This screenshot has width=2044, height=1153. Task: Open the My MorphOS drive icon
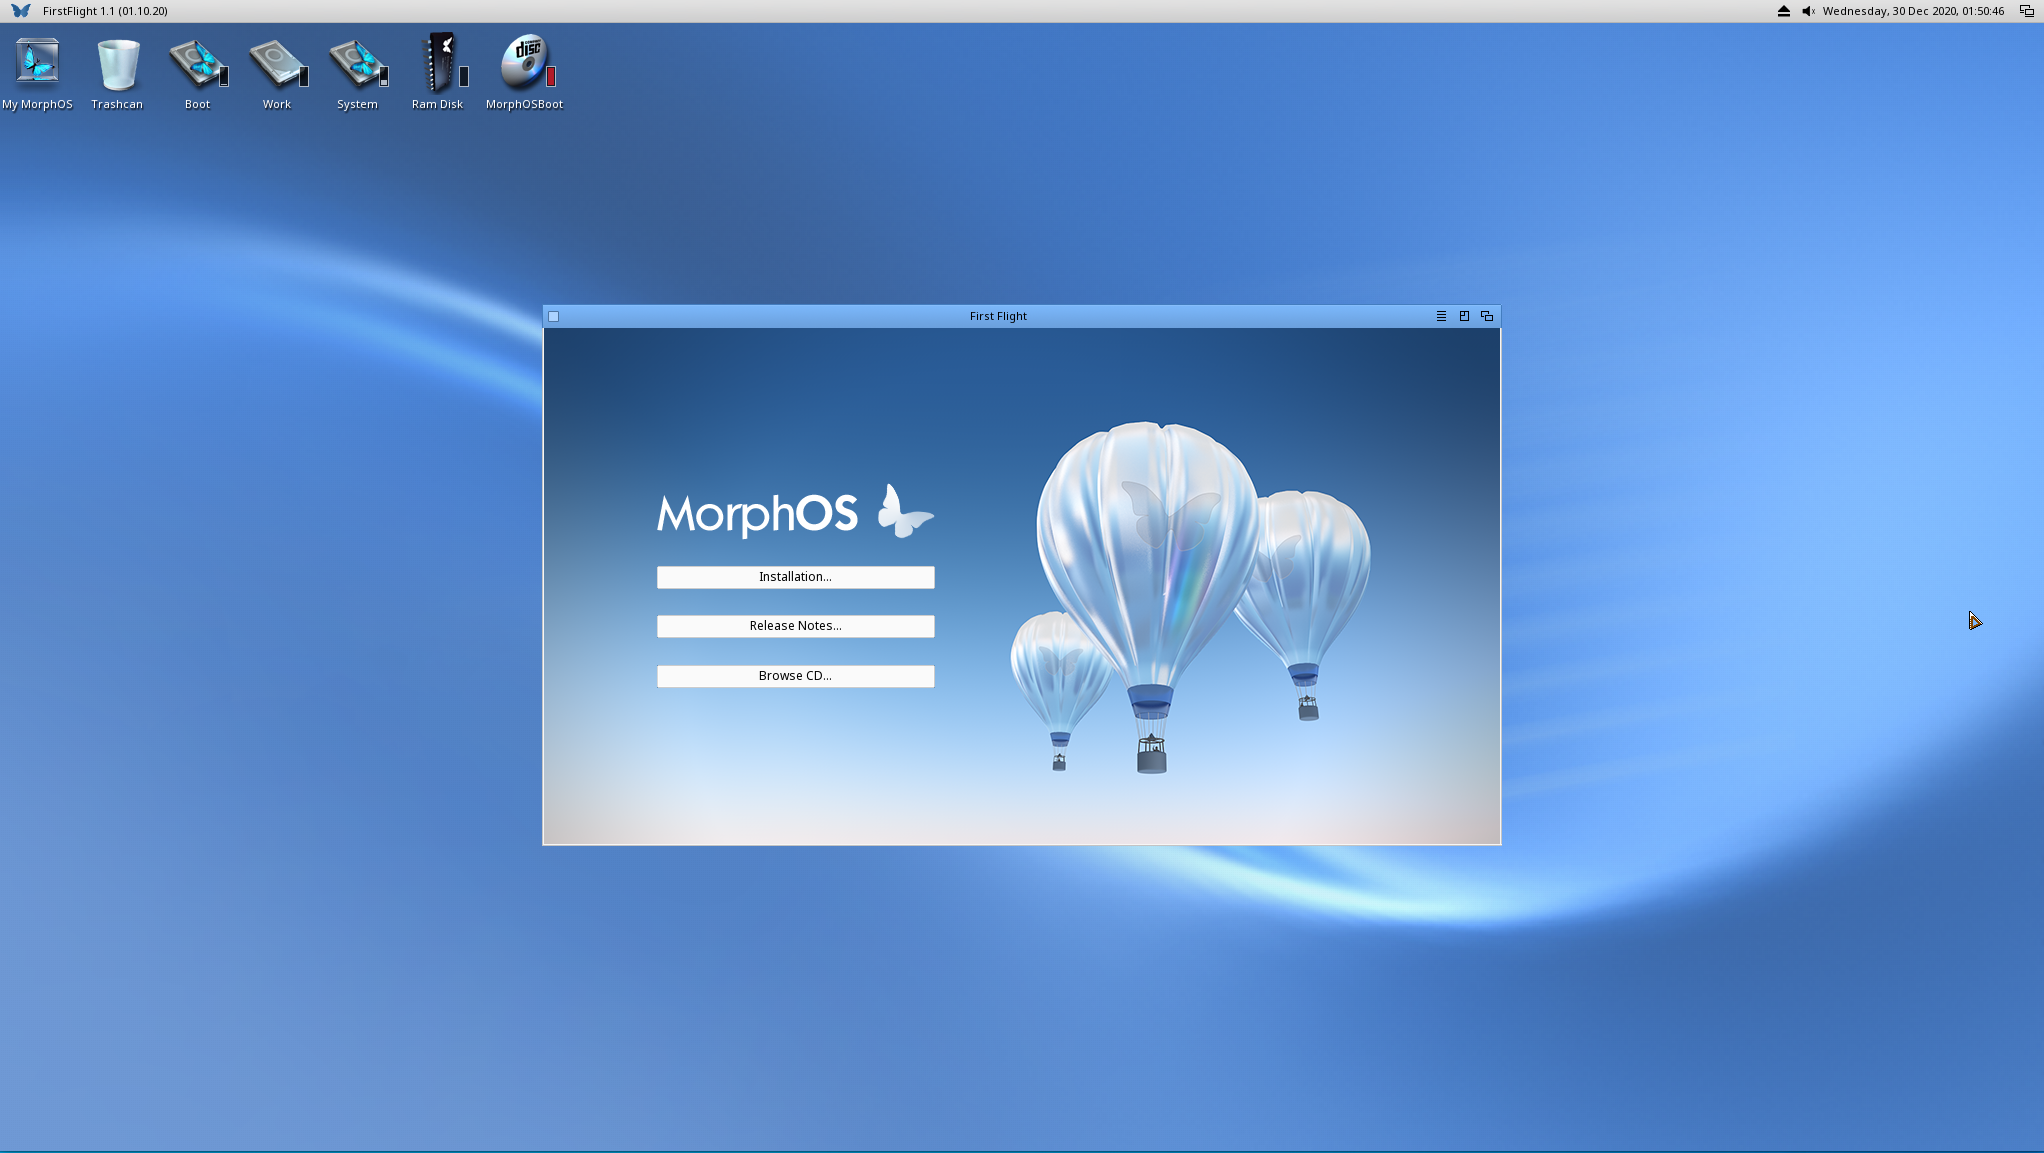pos(37,62)
